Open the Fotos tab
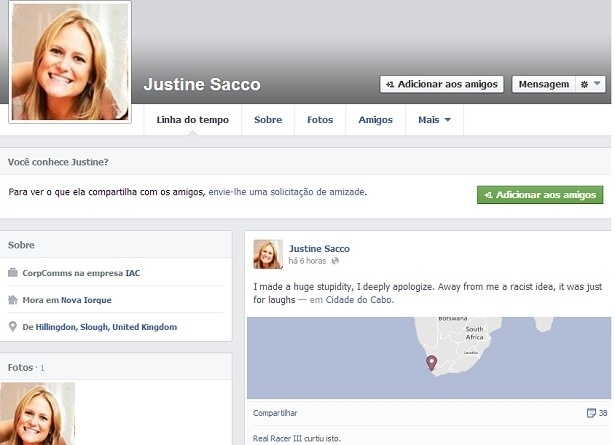This screenshot has height=445, width=615. (320, 120)
